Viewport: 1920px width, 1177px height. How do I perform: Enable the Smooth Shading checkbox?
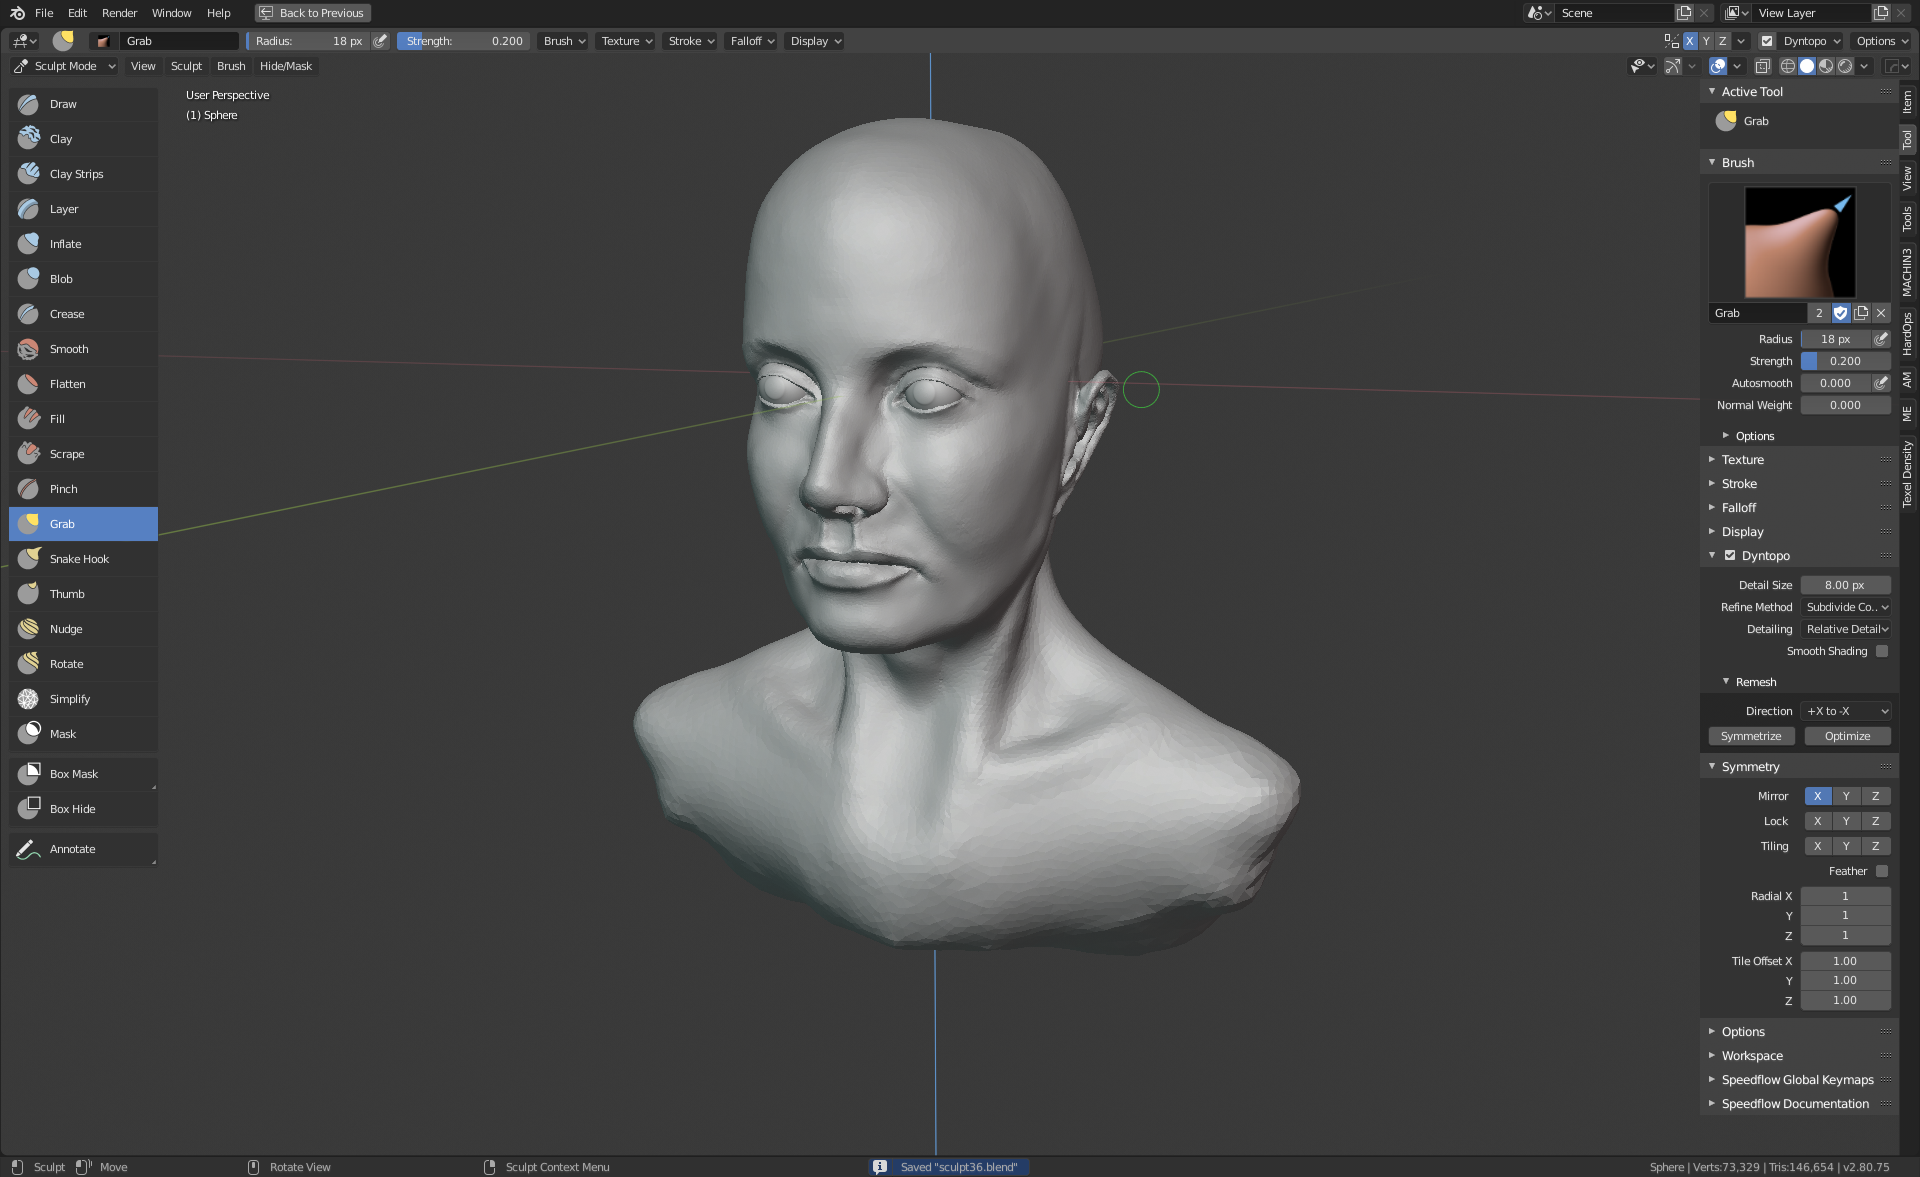pyautogui.click(x=1882, y=651)
